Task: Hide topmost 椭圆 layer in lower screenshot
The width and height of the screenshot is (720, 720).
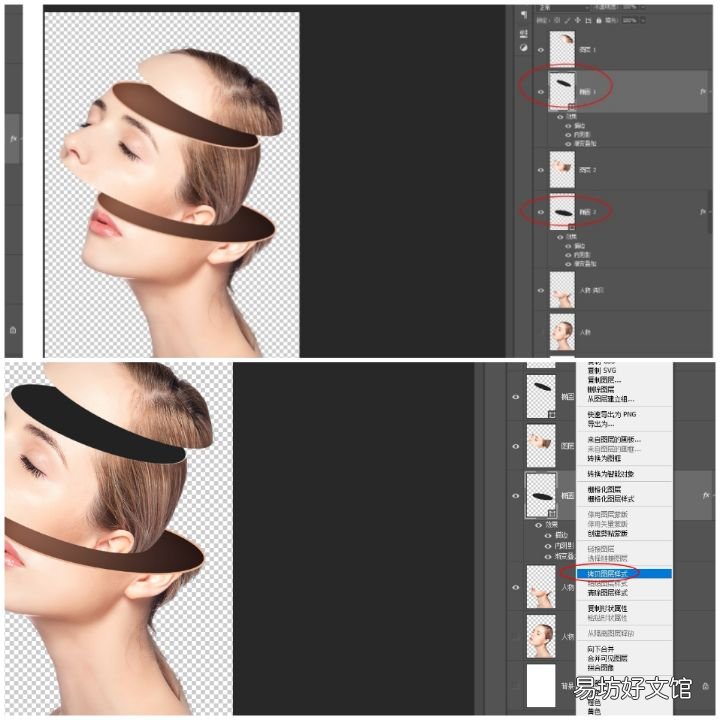Action: [516, 397]
